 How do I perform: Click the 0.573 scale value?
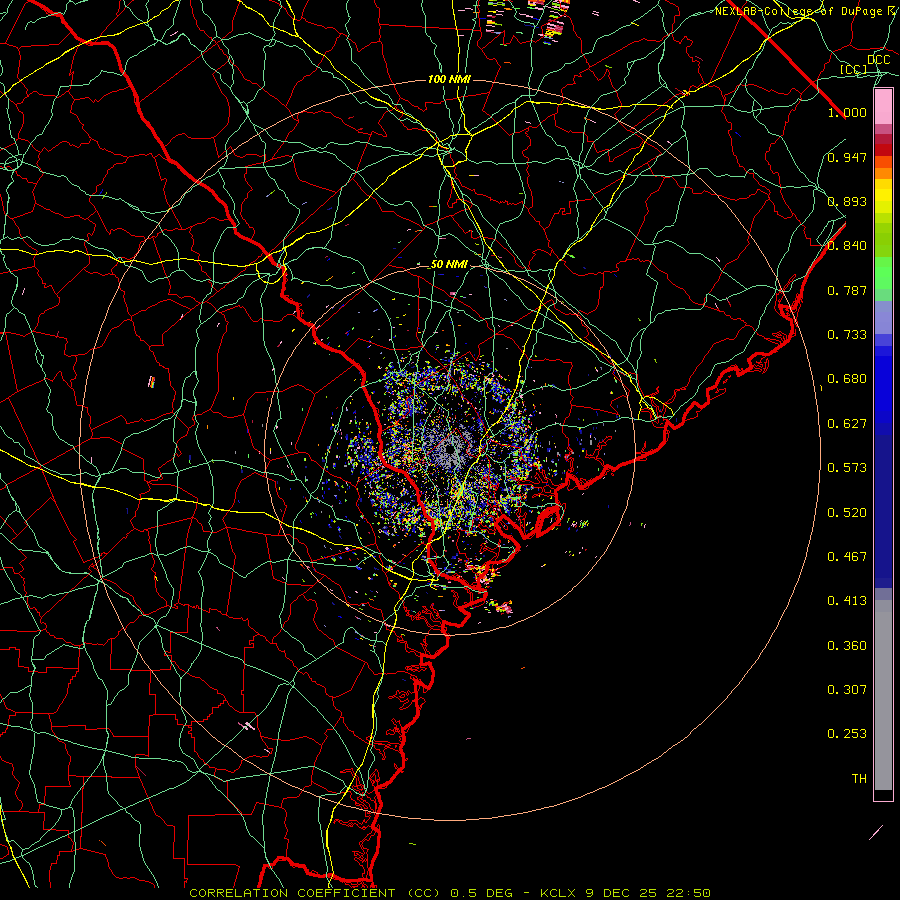pyautogui.click(x=847, y=468)
